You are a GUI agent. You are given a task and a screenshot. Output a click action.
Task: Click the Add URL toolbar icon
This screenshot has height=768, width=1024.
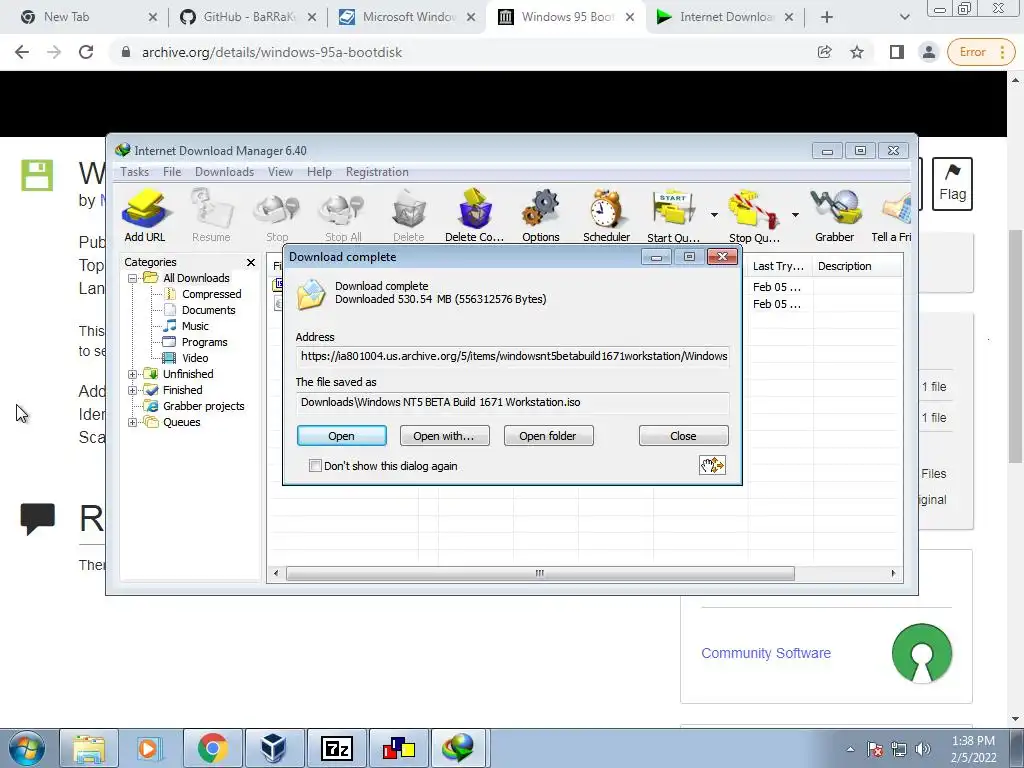click(x=145, y=216)
